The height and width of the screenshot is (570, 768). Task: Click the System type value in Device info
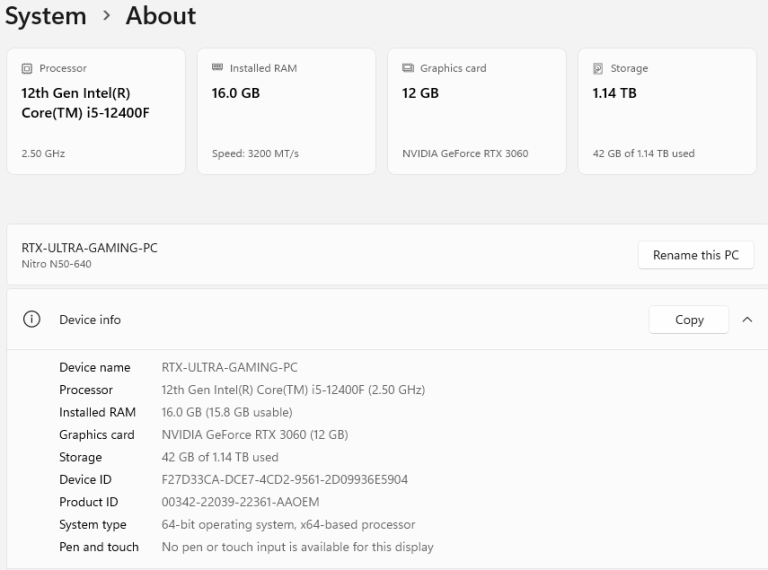(288, 525)
